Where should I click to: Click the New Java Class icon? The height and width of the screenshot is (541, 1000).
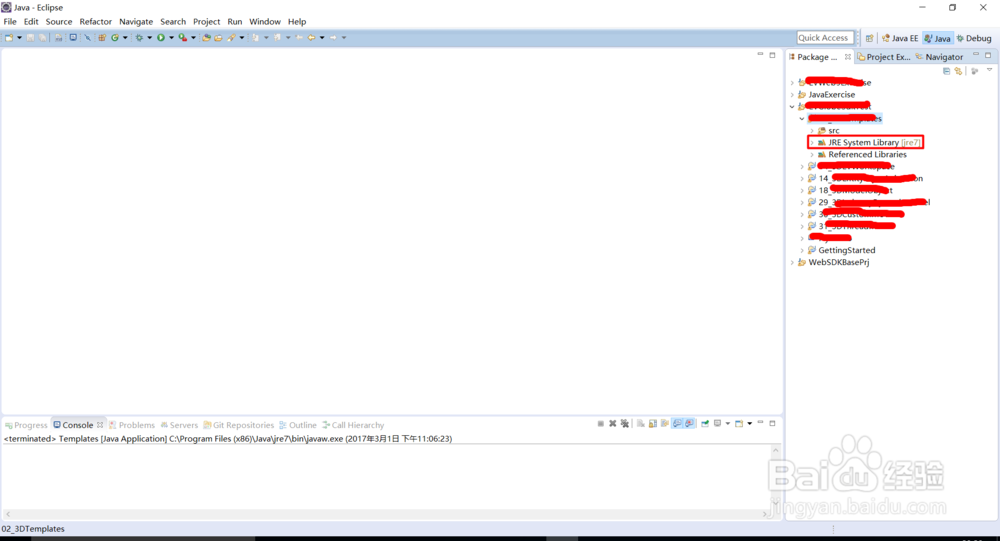[115, 38]
